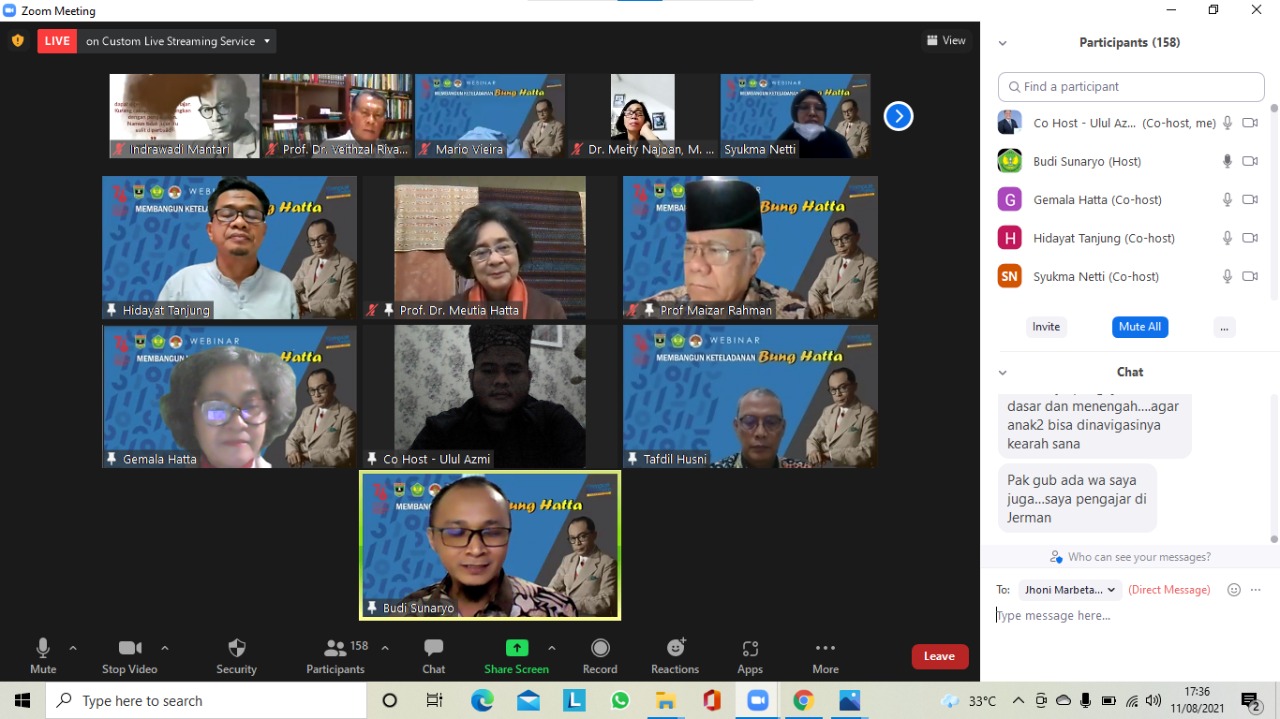
Task: Disable Budi Sunaryo's camera
Action: [x=1252, y=161]
